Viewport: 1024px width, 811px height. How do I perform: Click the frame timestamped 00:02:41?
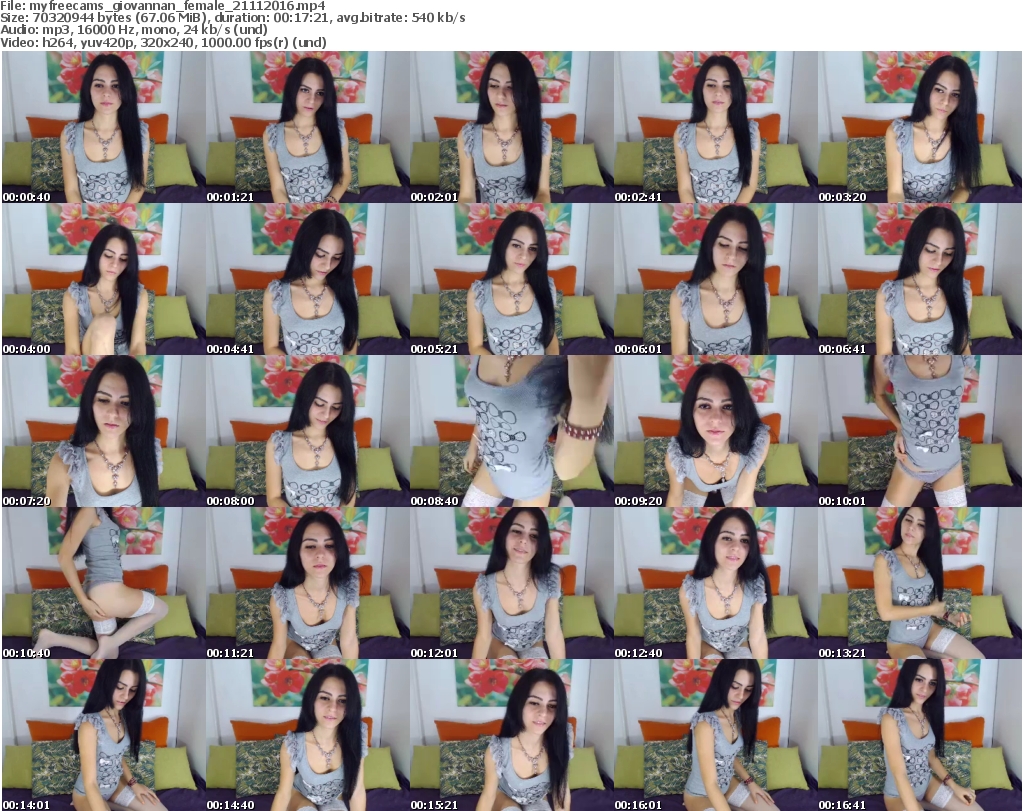[715, 127]
